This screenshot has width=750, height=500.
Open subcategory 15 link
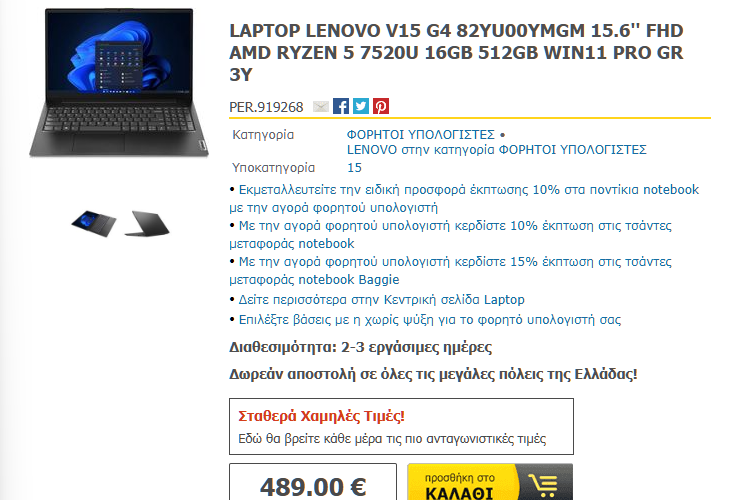354,168
